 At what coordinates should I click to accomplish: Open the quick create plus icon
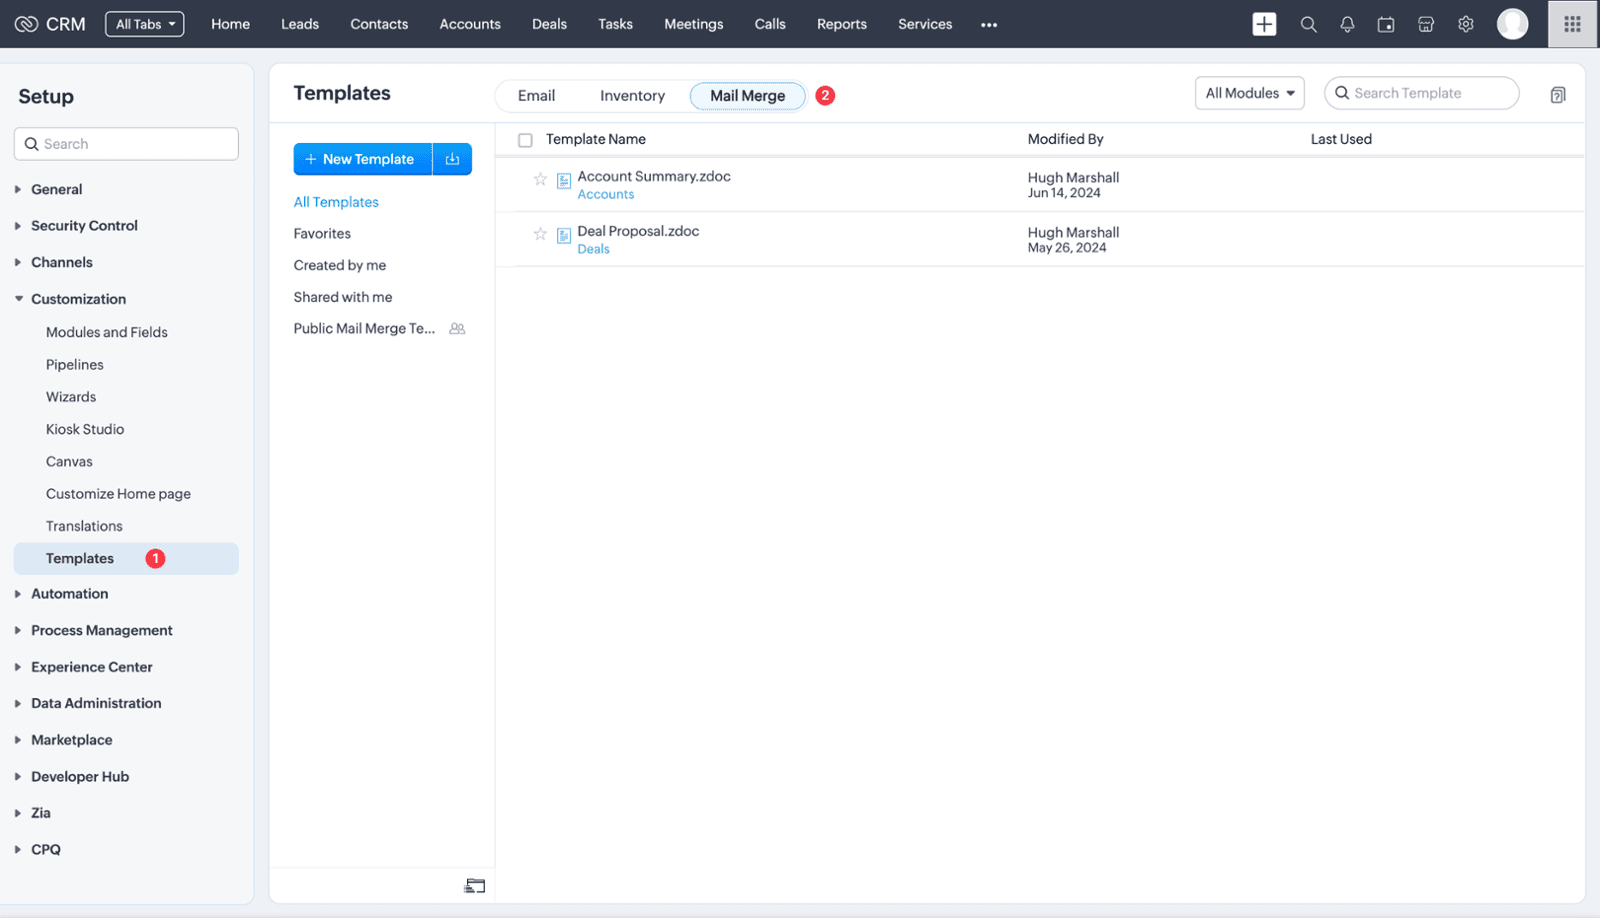[x=1264, y=24]
